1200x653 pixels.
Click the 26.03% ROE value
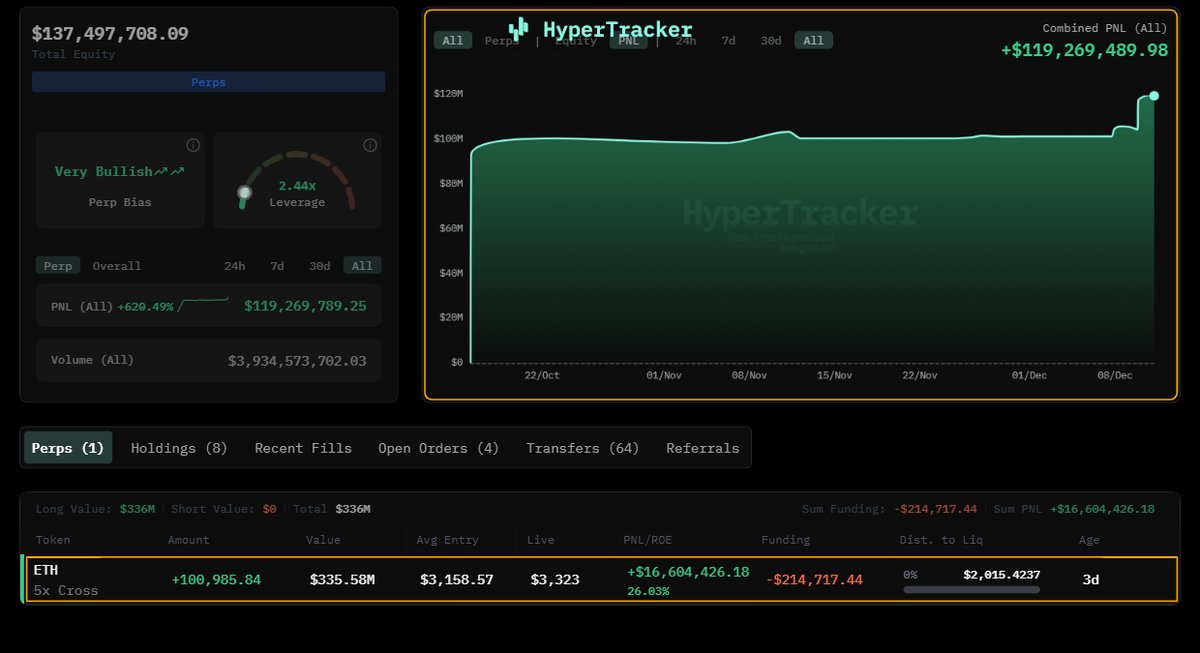pos(648,591)
